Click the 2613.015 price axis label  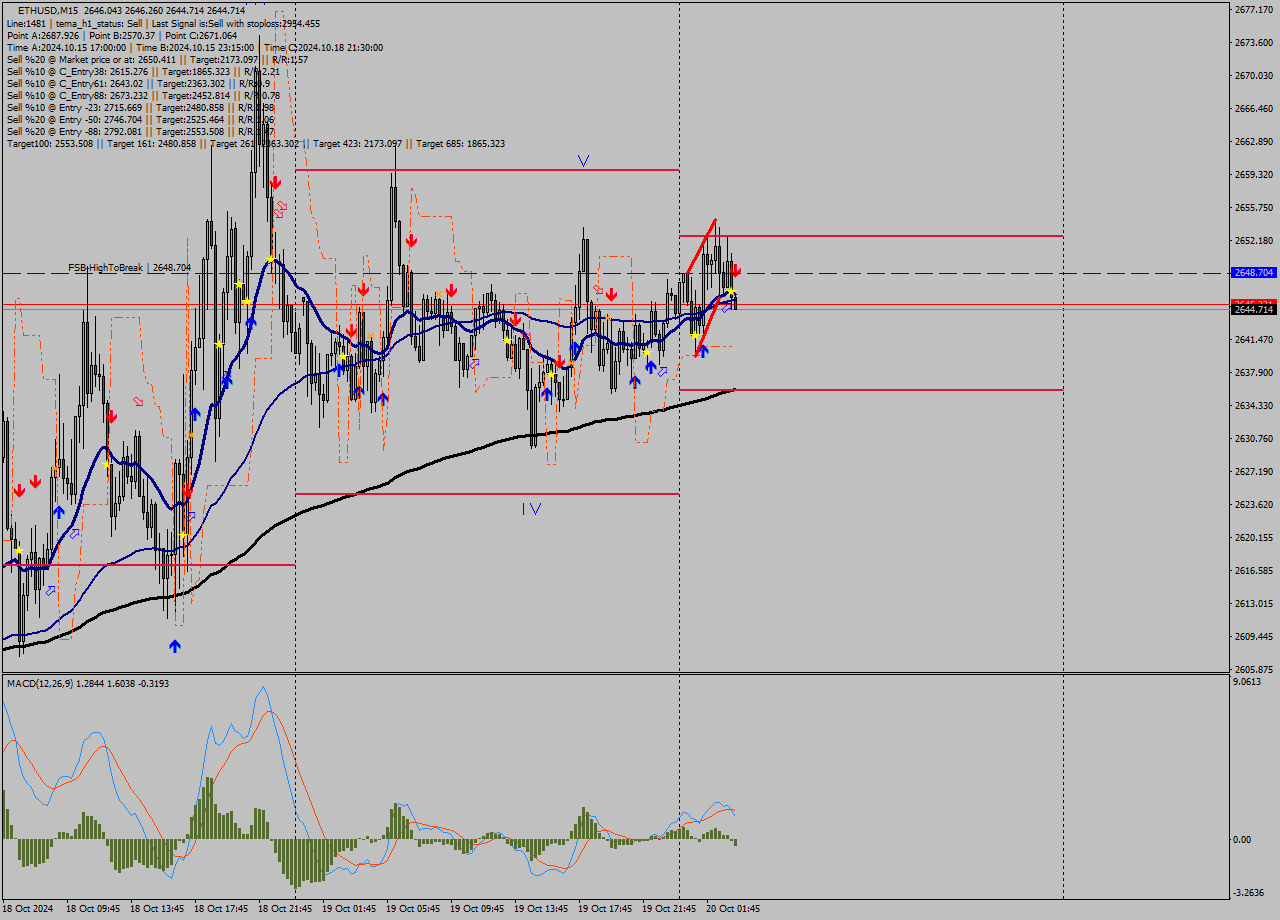click(x=1253, y=604)
